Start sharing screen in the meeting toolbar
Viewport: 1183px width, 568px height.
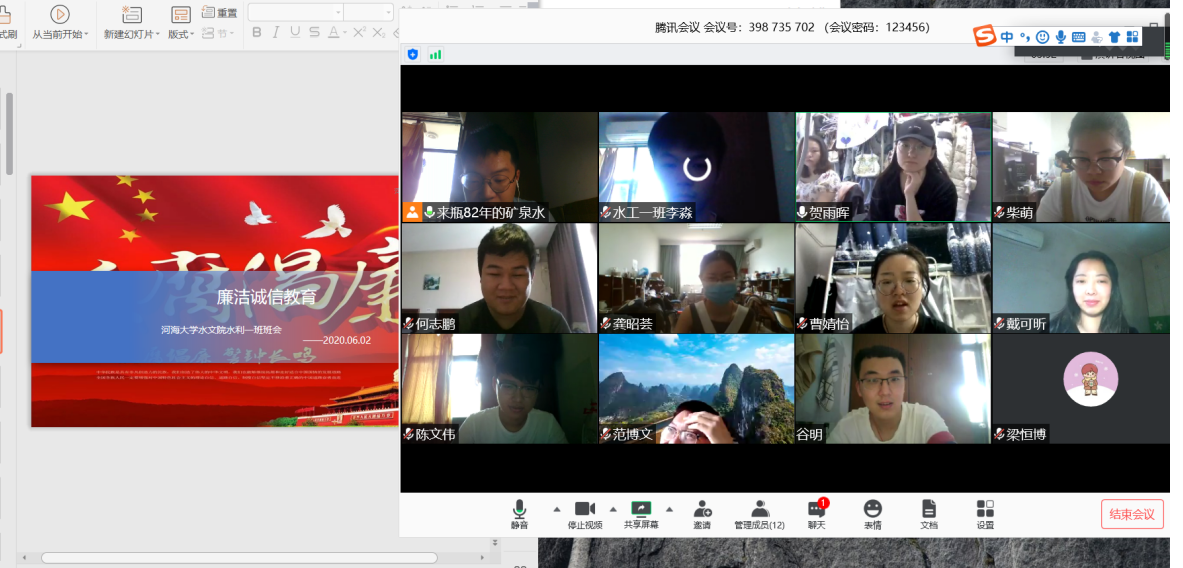(x=641, y=514)
